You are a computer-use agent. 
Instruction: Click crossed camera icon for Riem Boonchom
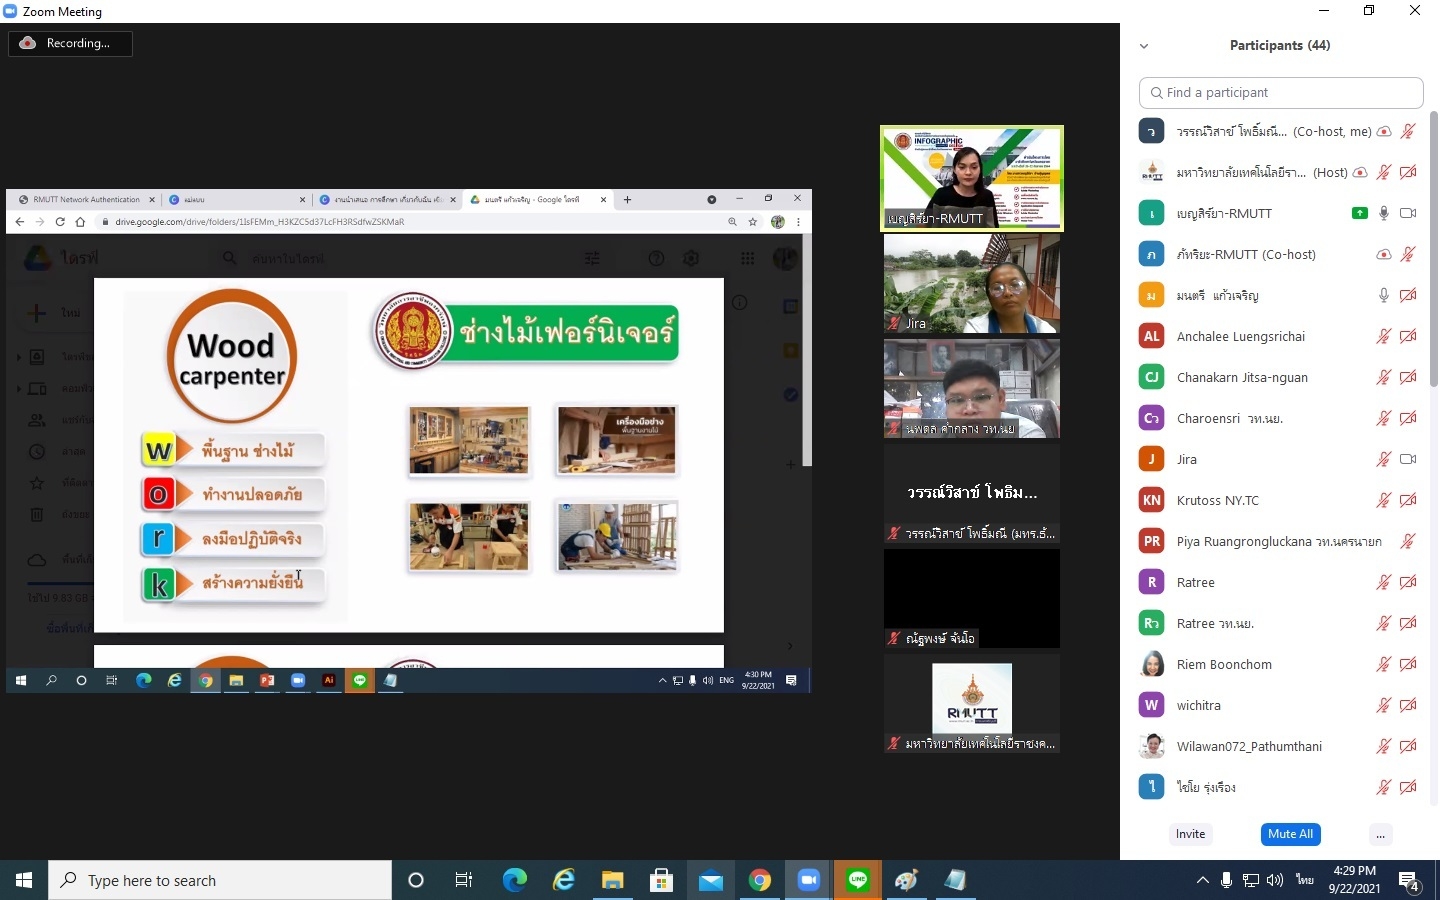pos(1408,664)
